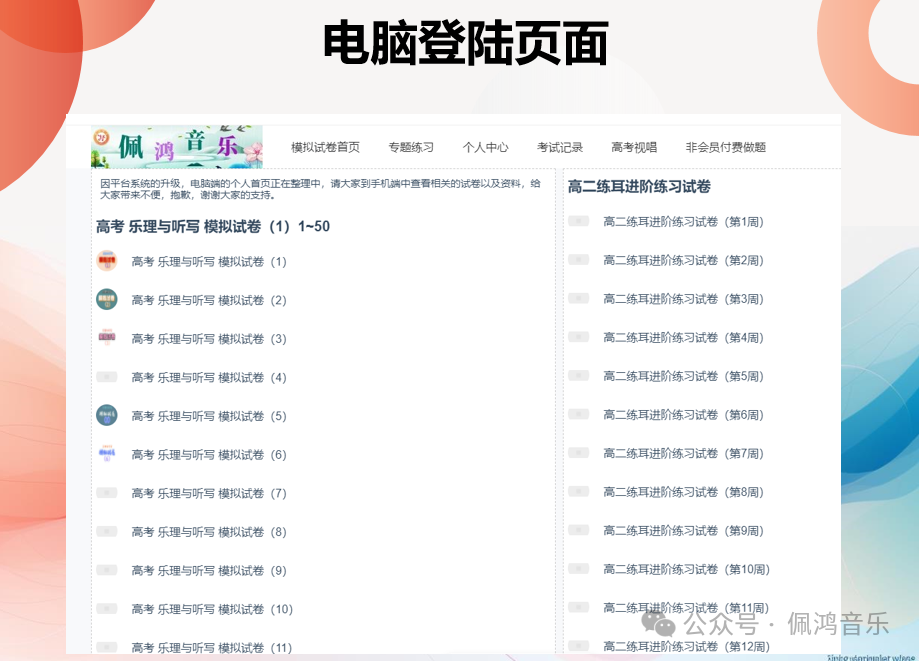This screenshot has width=919, height=661.
Task: Select 考试记录 in the top menu
Action: (560, 147)
